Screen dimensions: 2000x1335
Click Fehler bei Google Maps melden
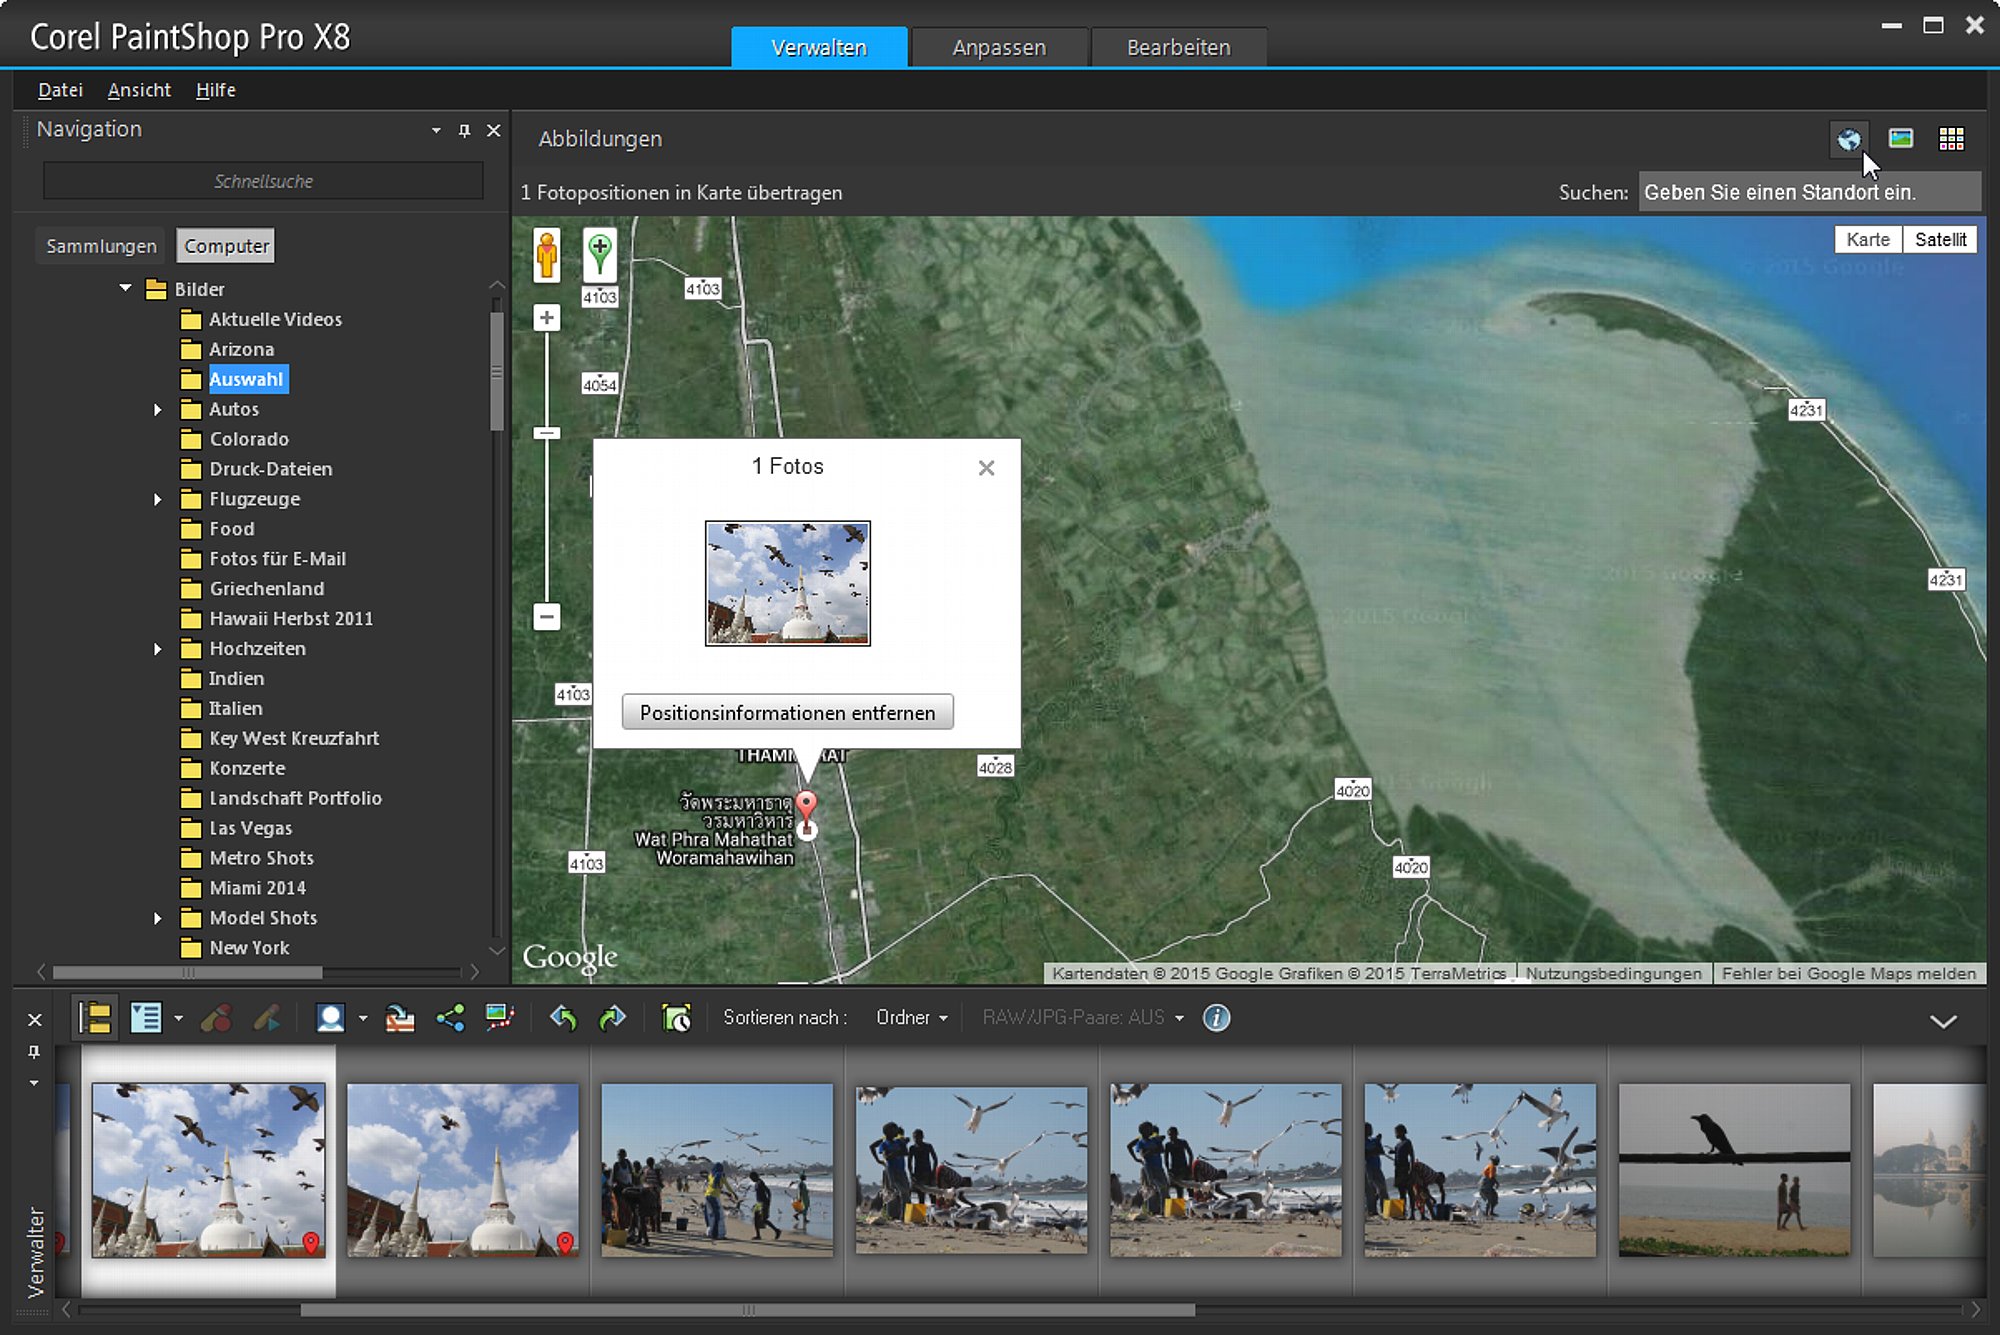coord(1848,974)
